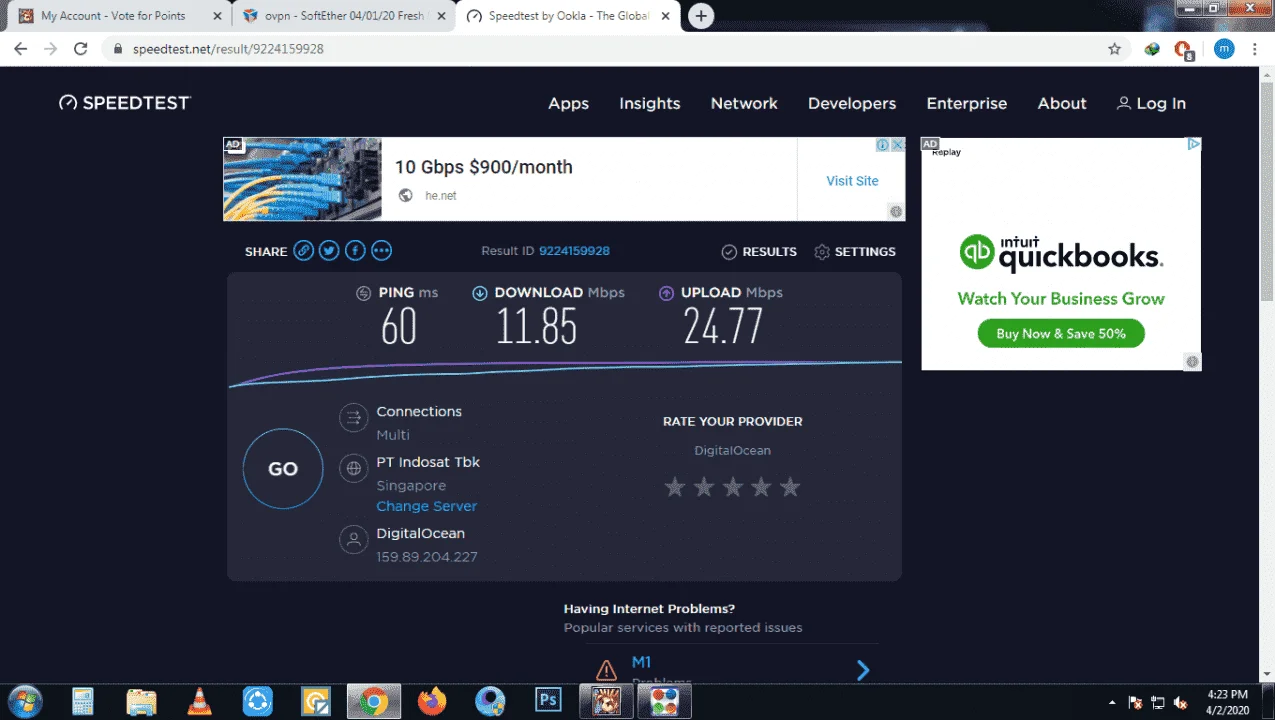The width and height of the screenshot is (1275, 720).
Task: Click the volume icon in system tray
Action: (x=1181, y=702)
